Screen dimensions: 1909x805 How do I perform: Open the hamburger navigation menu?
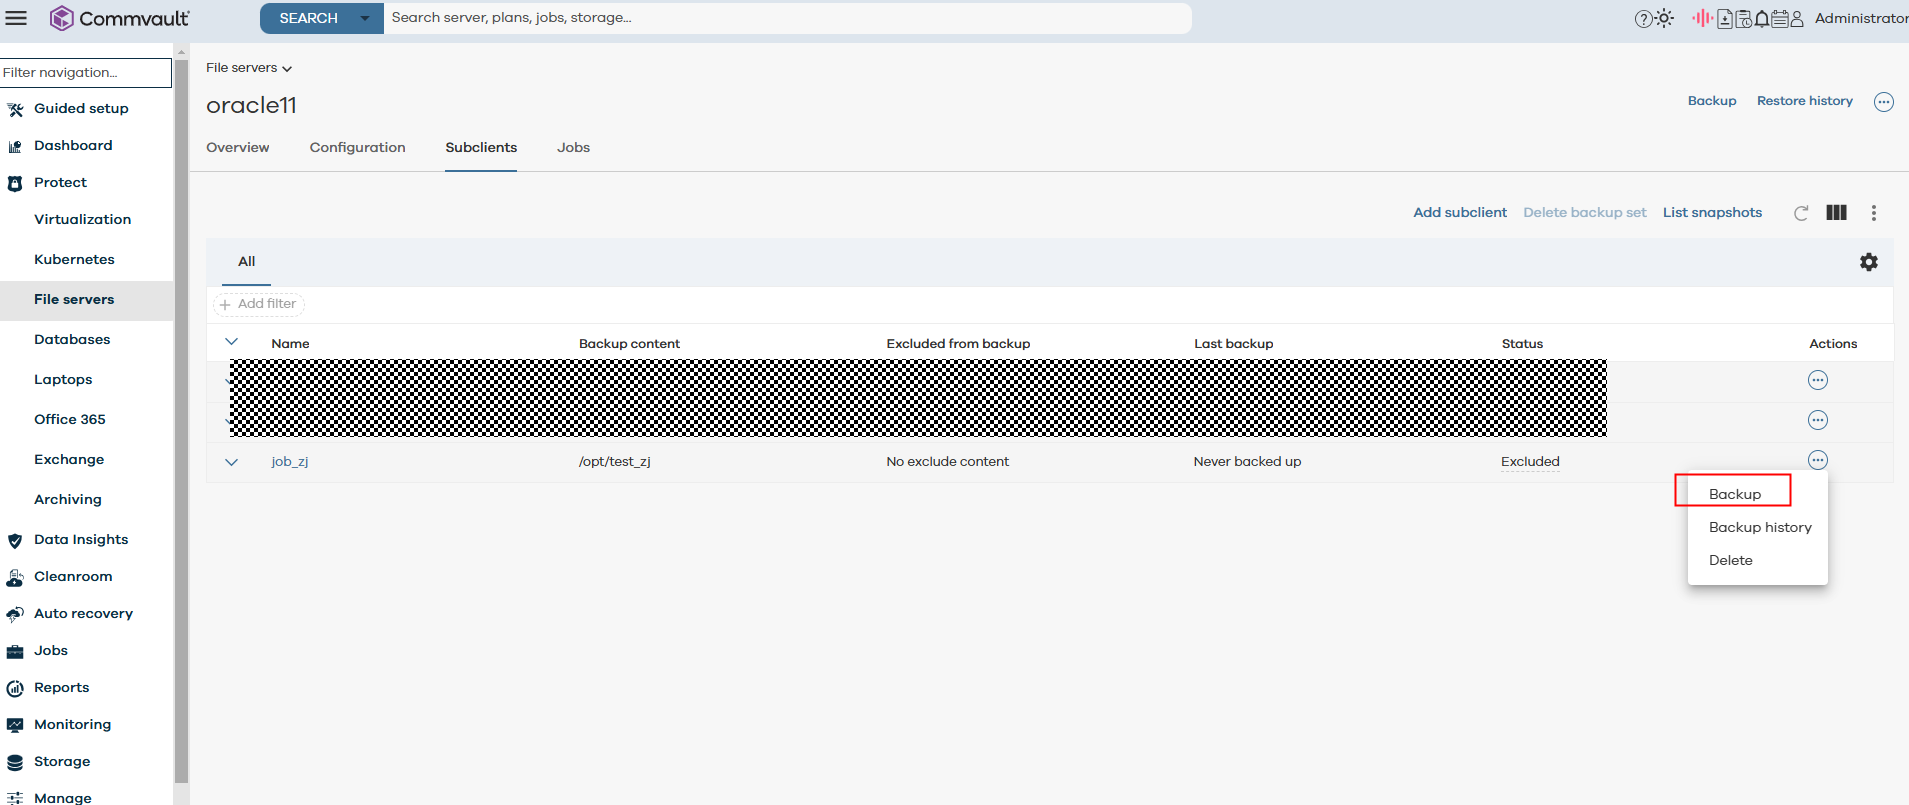16,18
